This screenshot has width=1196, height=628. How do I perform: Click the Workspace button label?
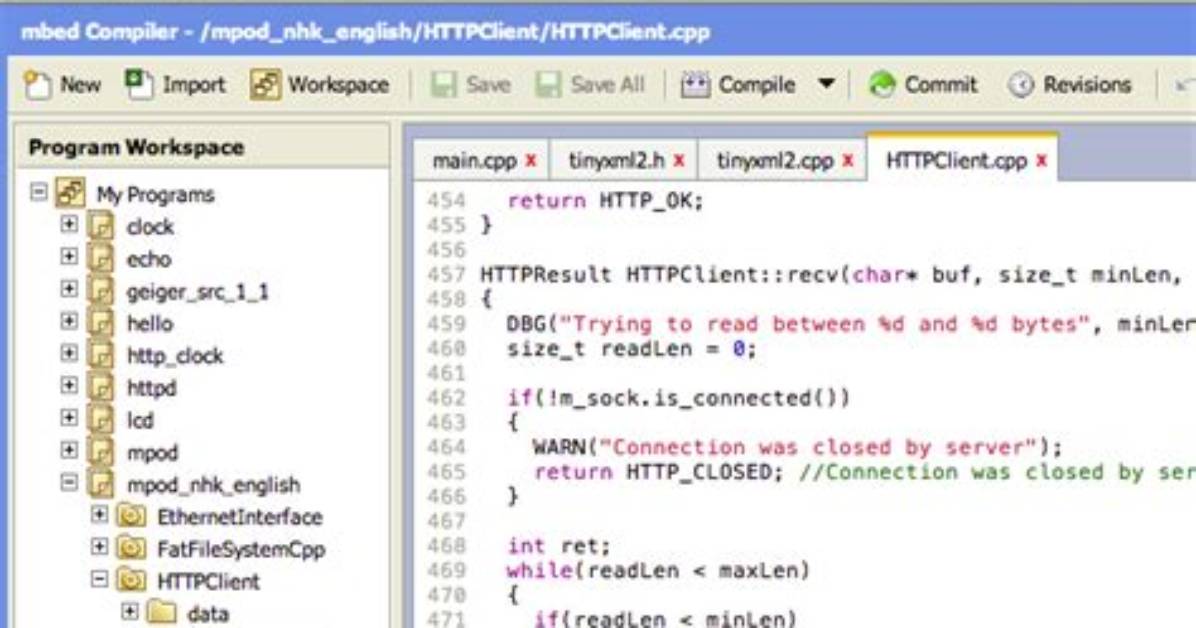click(339, 85)
